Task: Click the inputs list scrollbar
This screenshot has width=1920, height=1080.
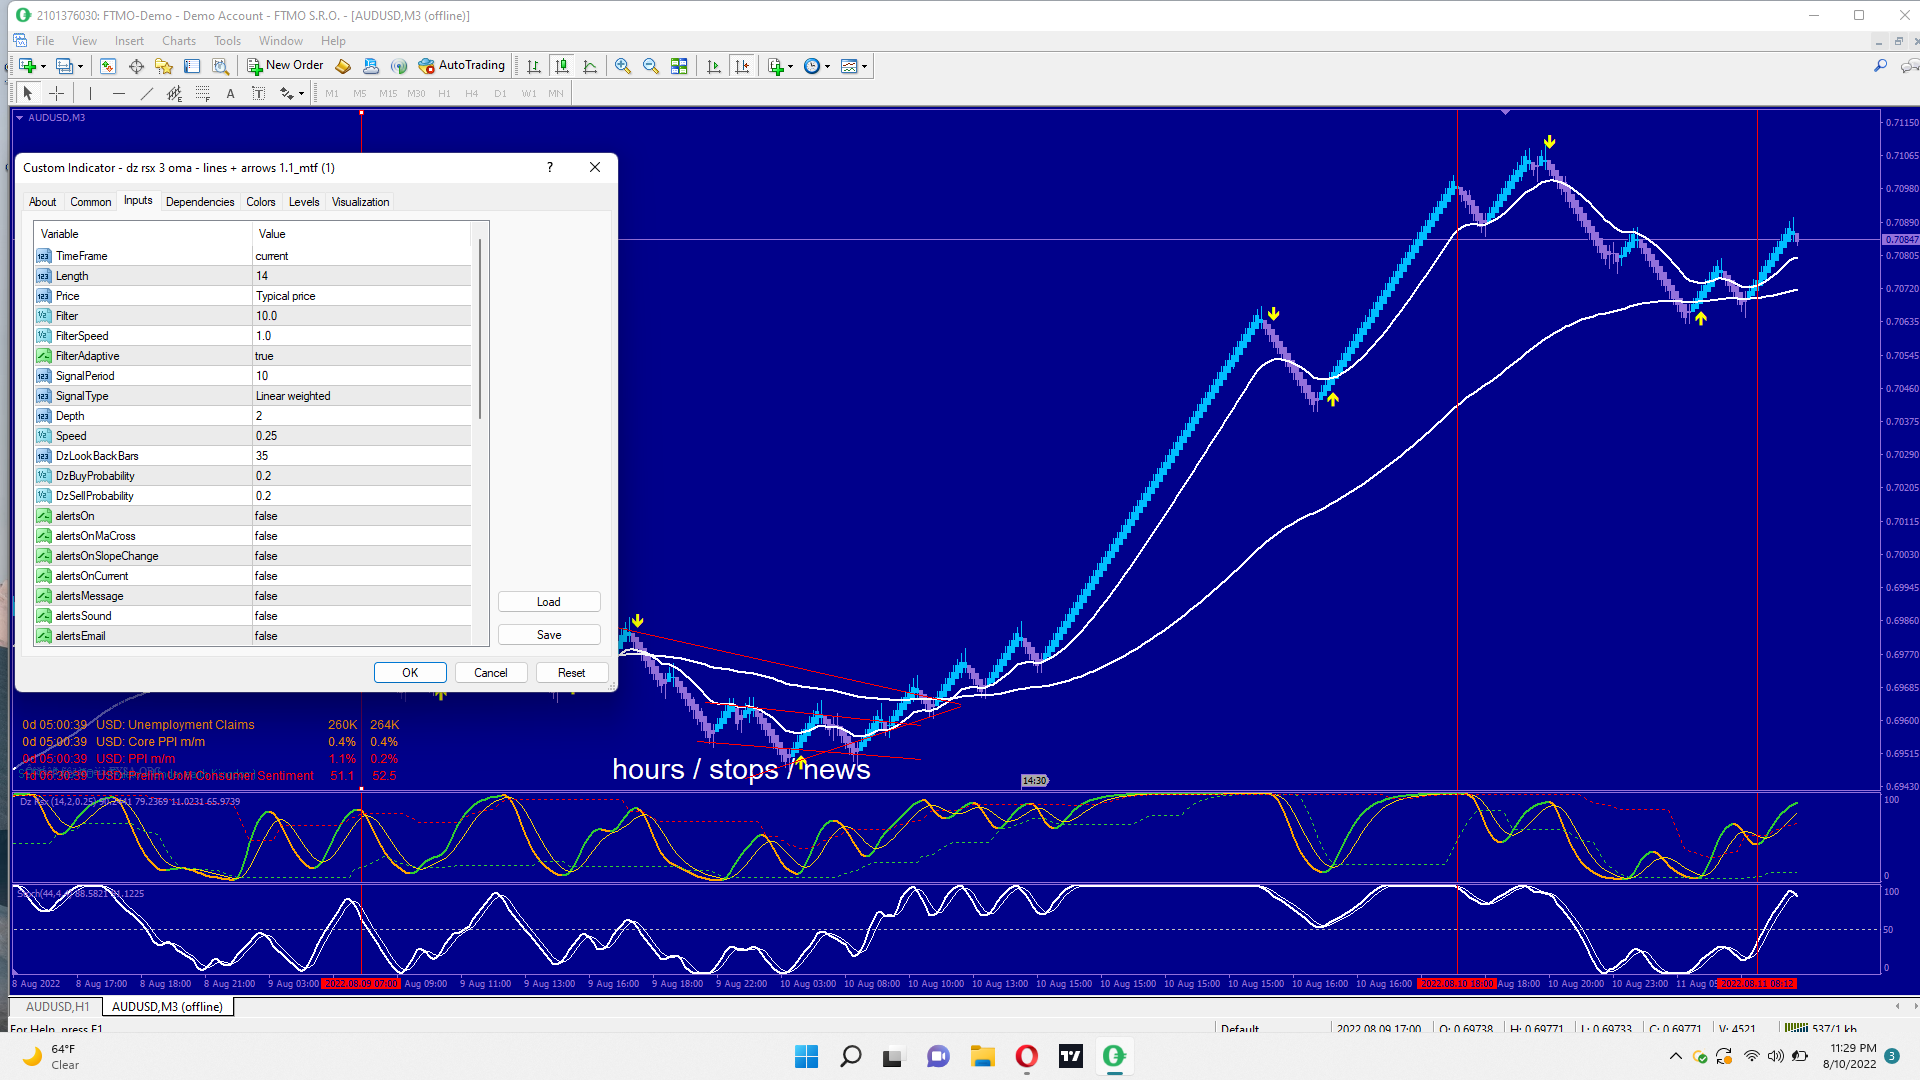Action: [480, 330]
